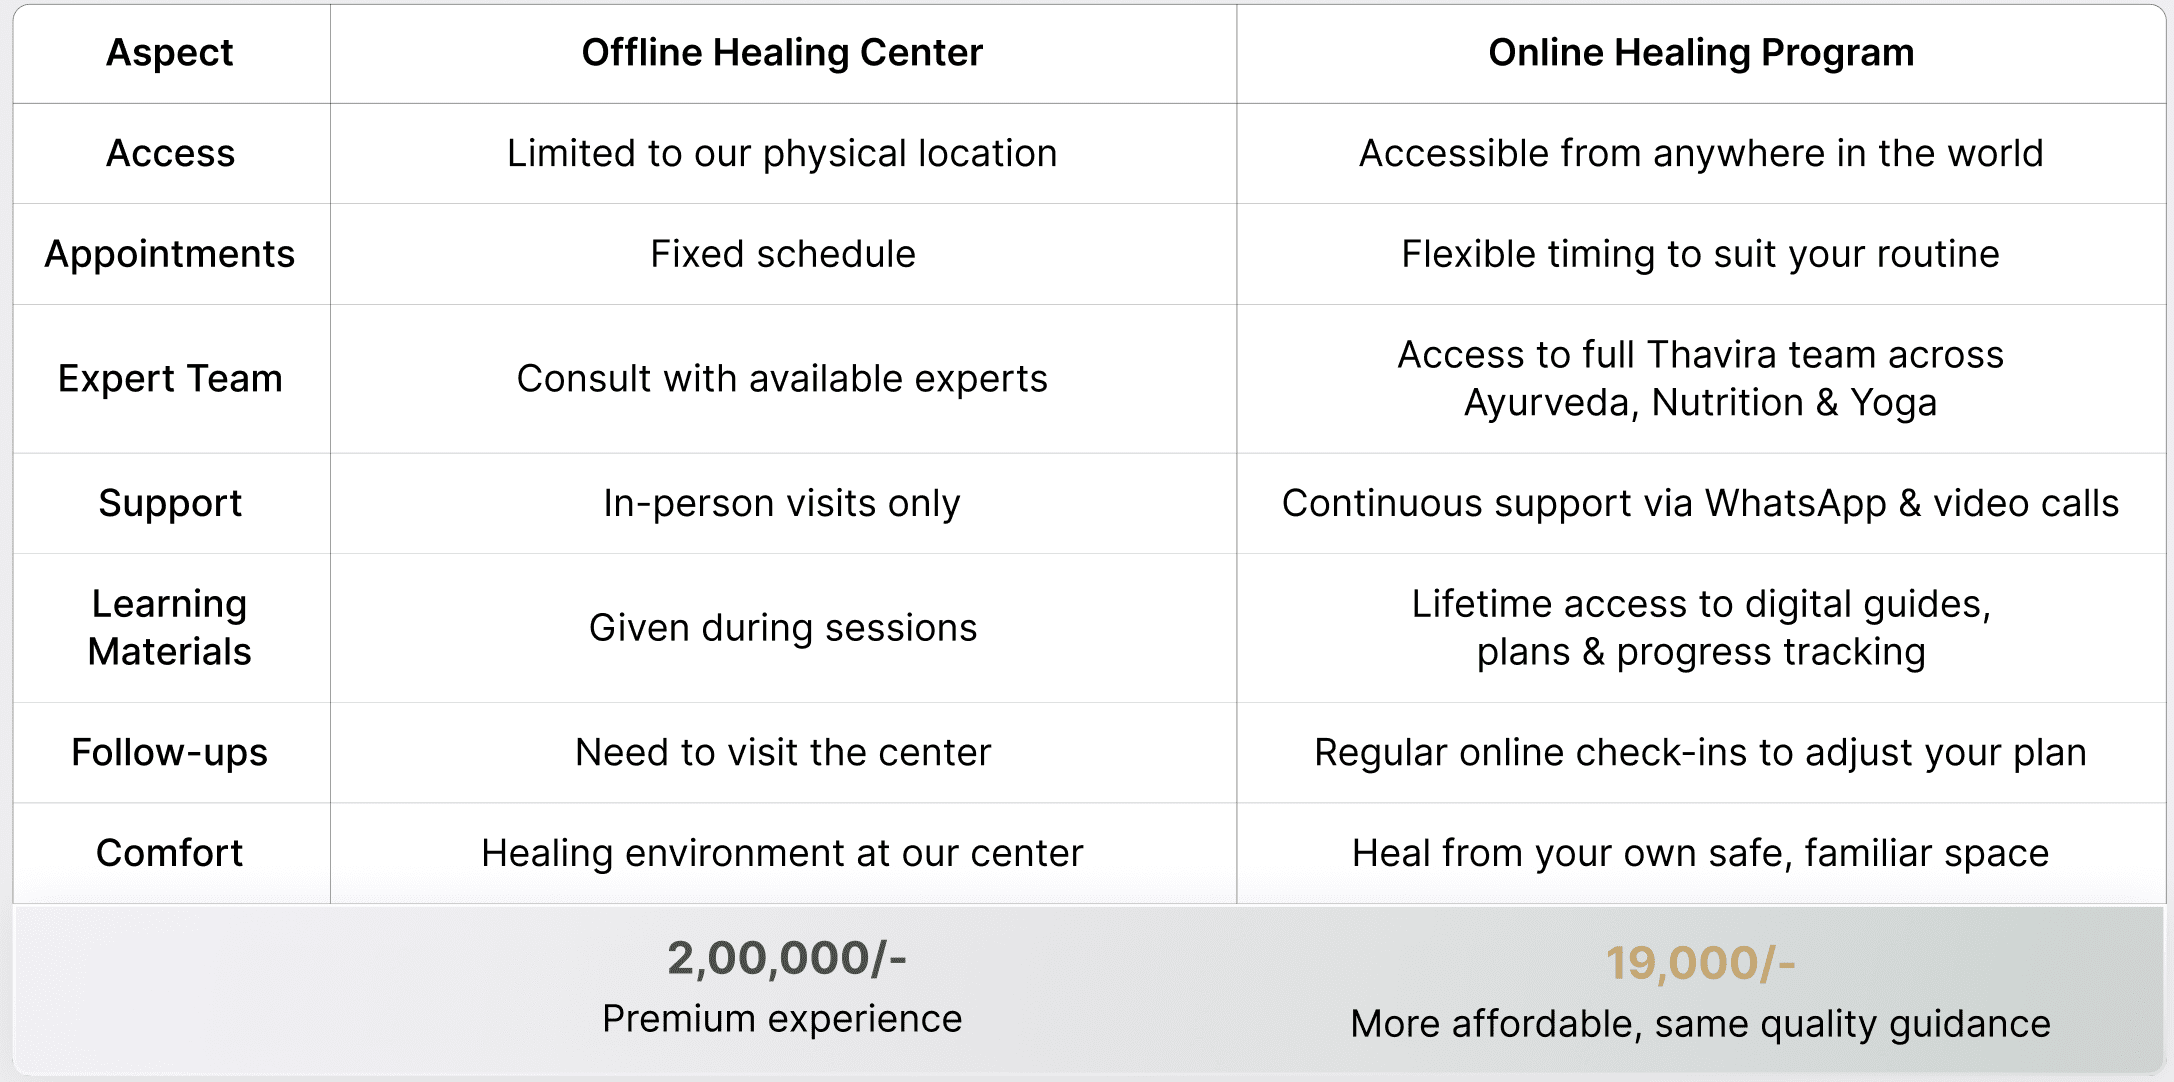Select the WhatsApp & video calls support cell
The image size is (2174, 1082).
(1700, 503)
